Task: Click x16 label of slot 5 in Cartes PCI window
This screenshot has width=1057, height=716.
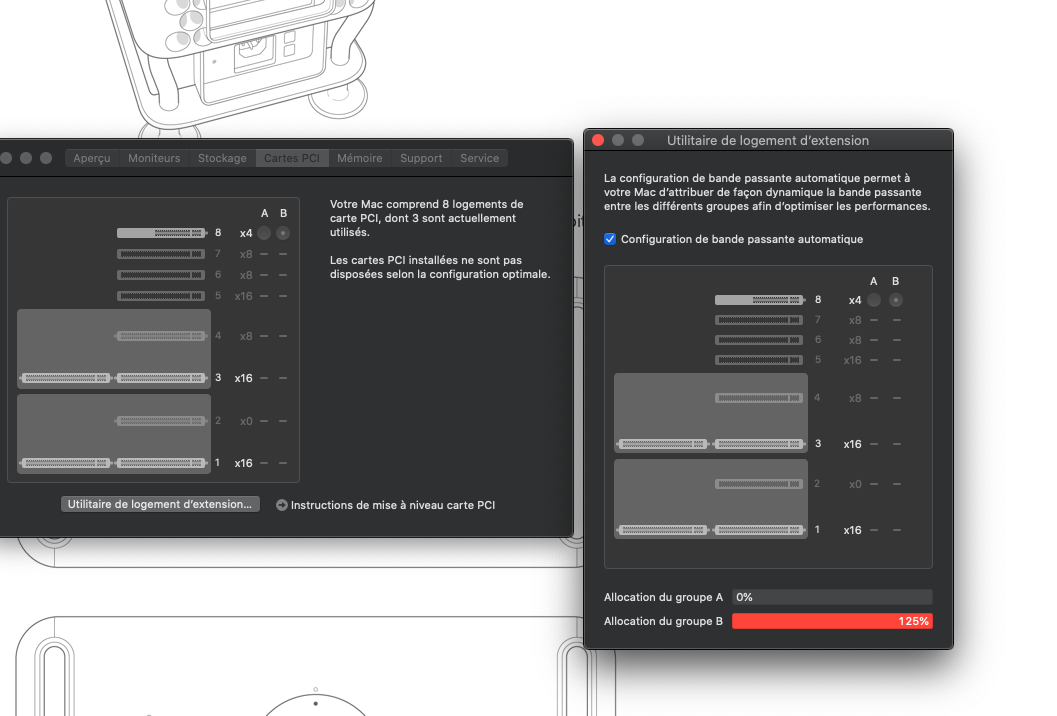Action: tap(243, 296)
